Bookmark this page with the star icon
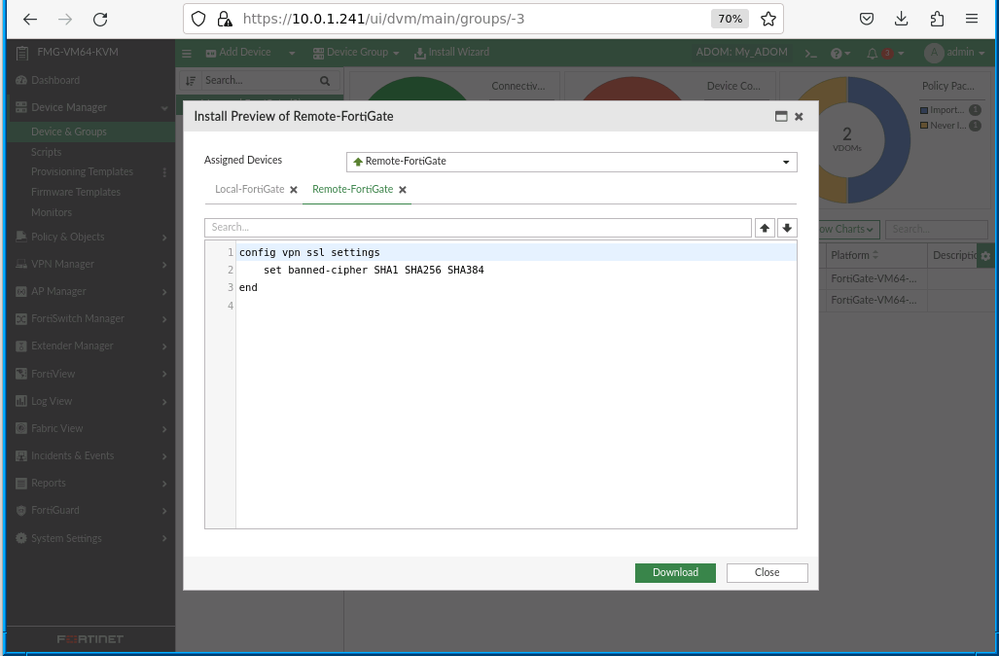 coord(768,19)
